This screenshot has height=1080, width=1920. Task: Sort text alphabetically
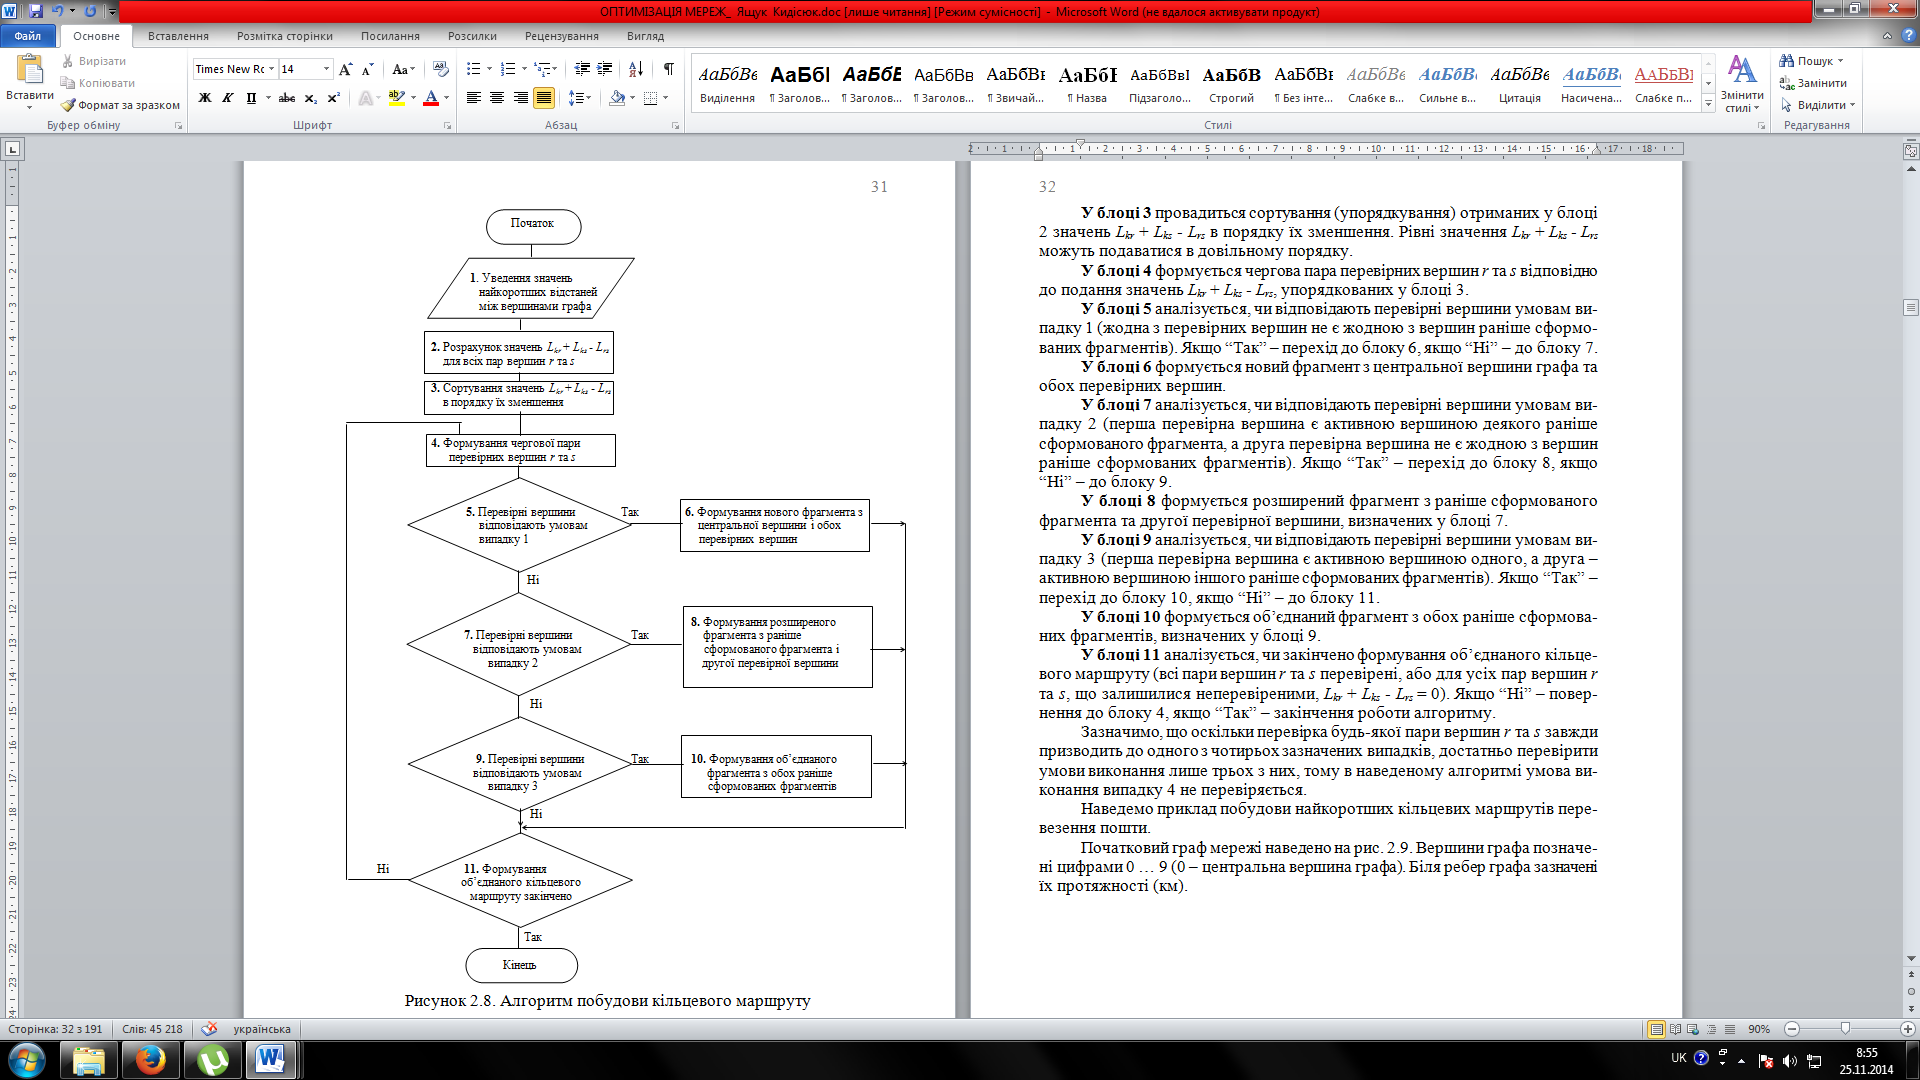(636, 69)
